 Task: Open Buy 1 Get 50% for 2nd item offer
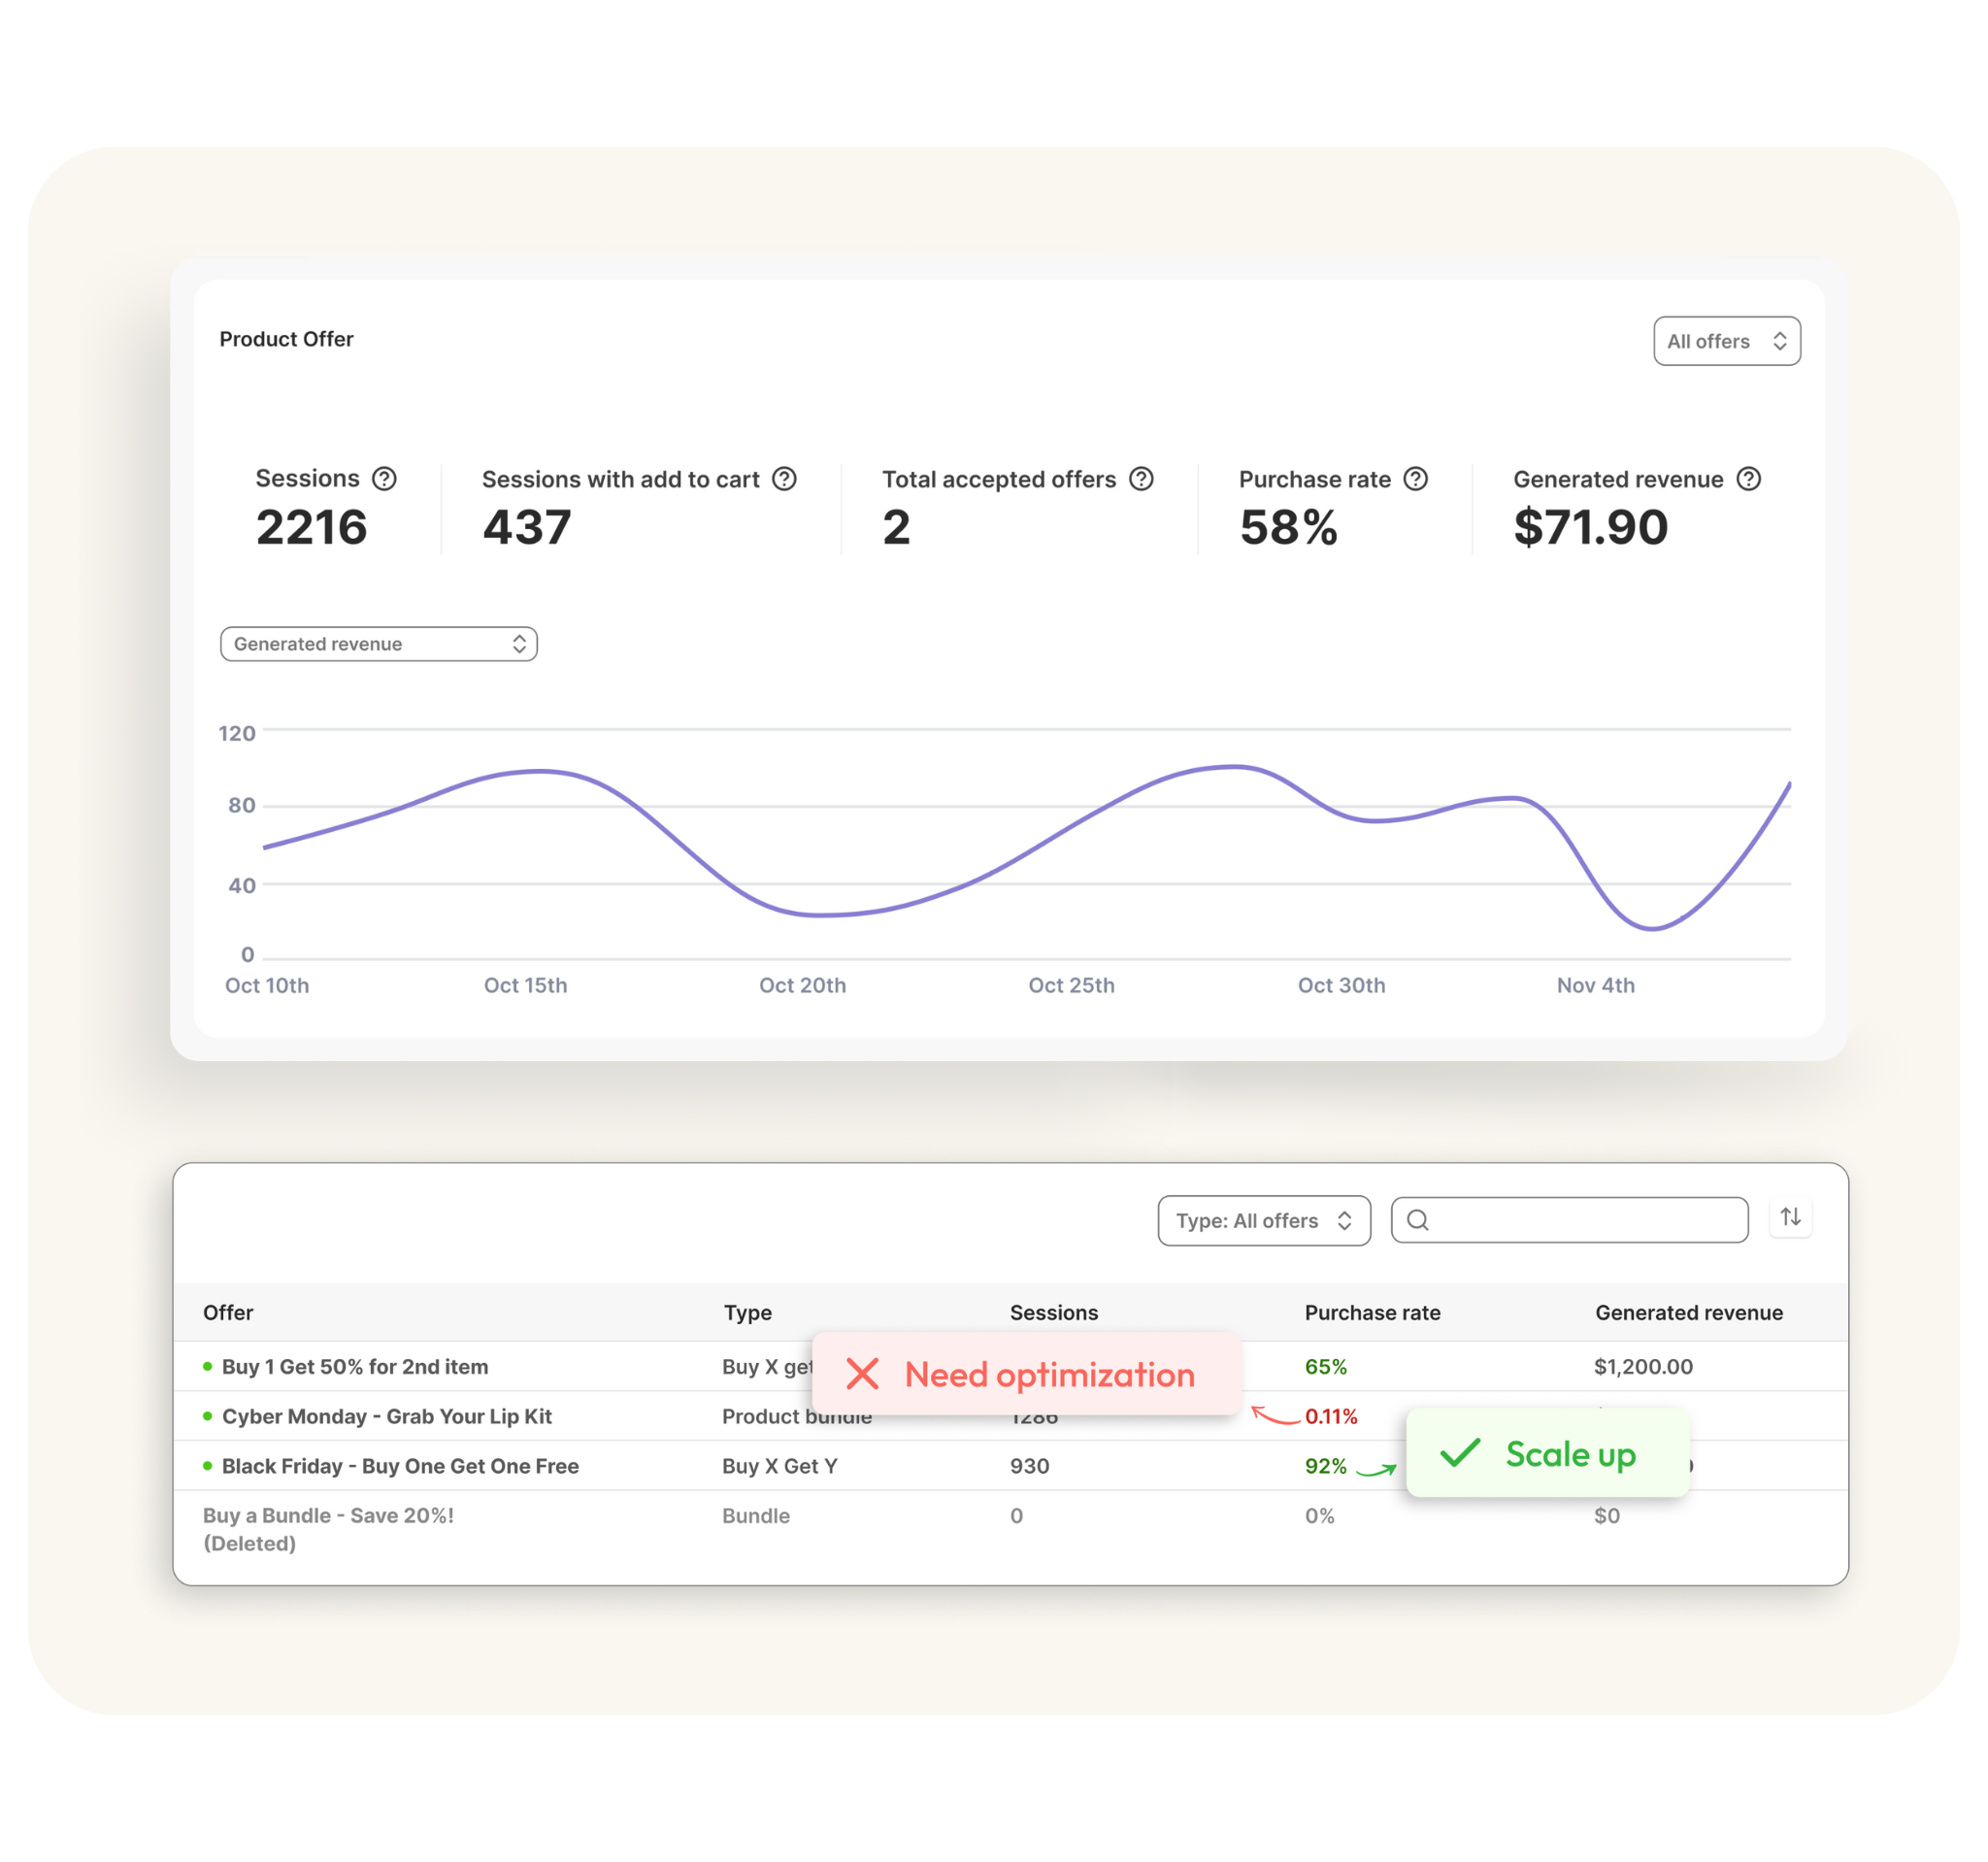(354, 1367)
